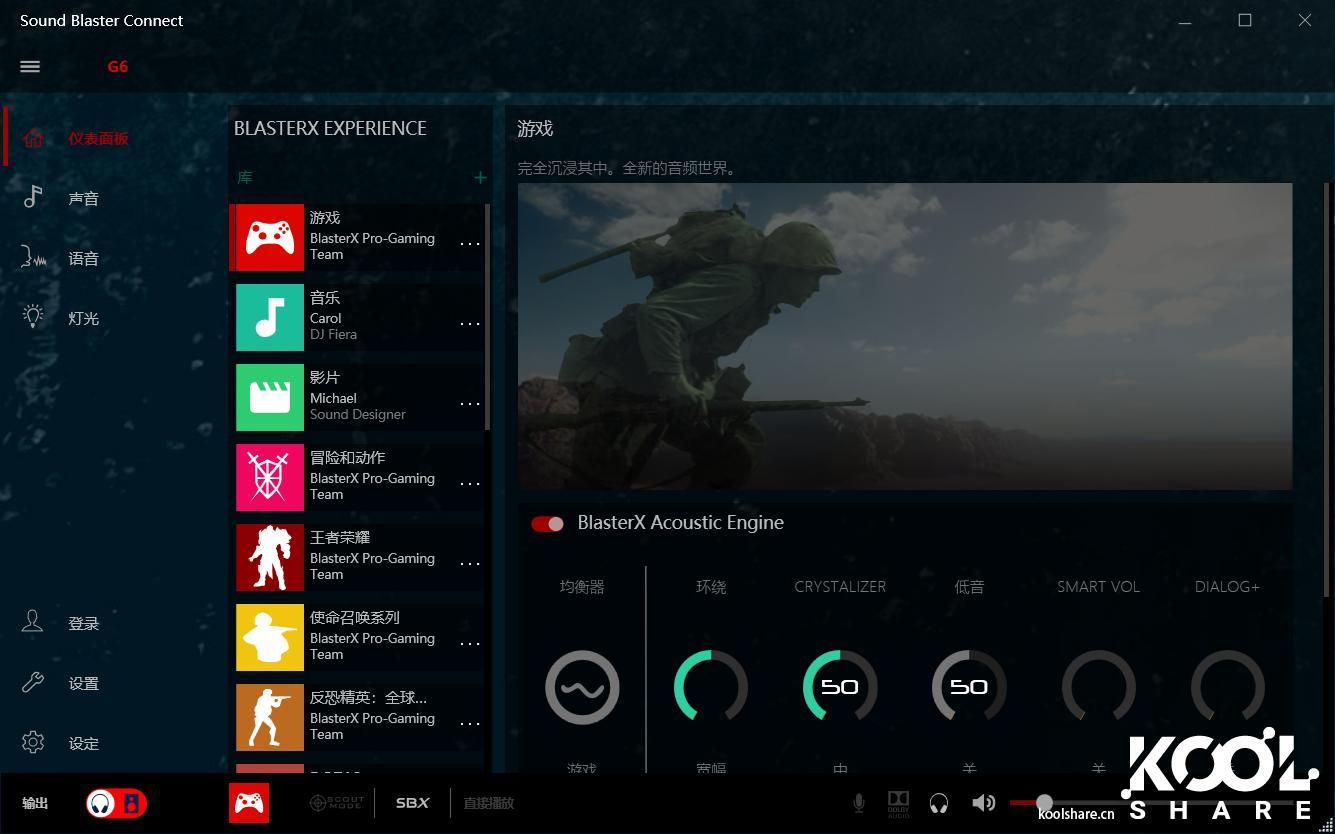Click the Dolby Audio icon

tap(898, 803)
